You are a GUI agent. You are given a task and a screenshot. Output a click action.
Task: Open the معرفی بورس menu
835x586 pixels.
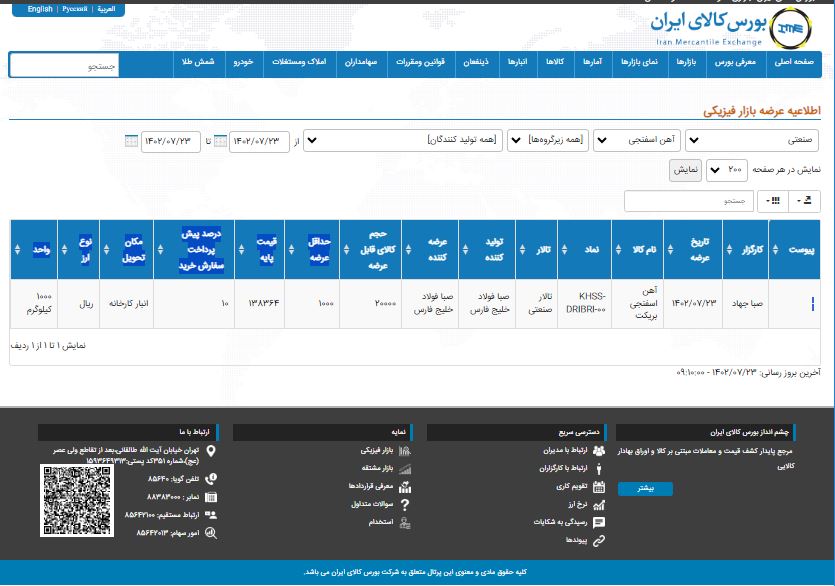(735, 62)
